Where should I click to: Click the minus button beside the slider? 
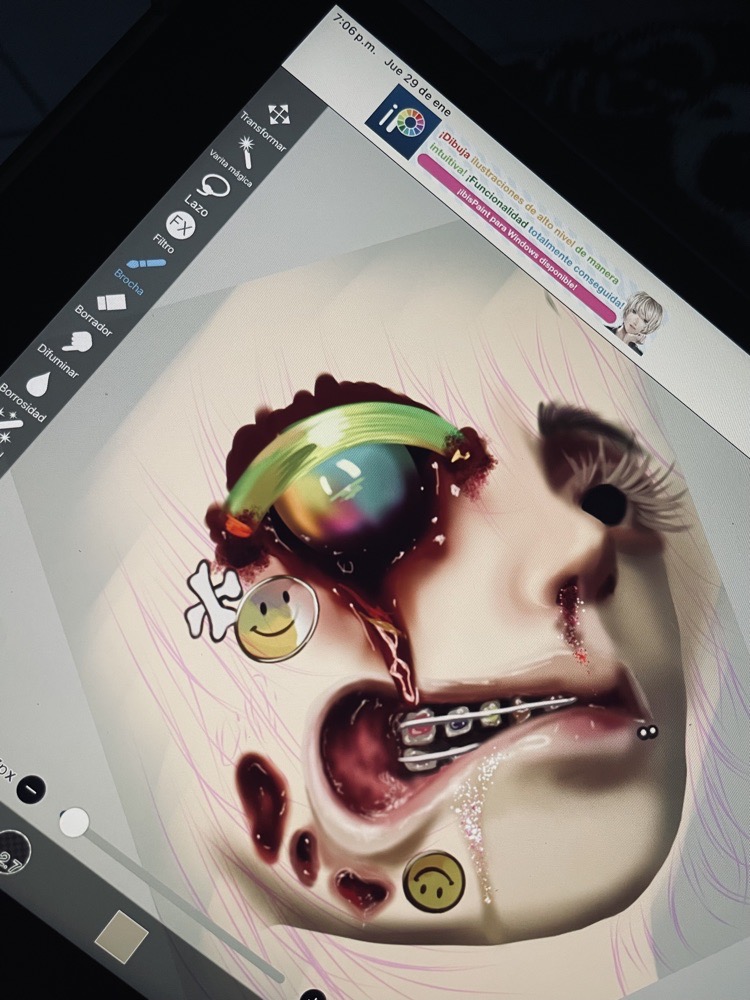point(31,788)
